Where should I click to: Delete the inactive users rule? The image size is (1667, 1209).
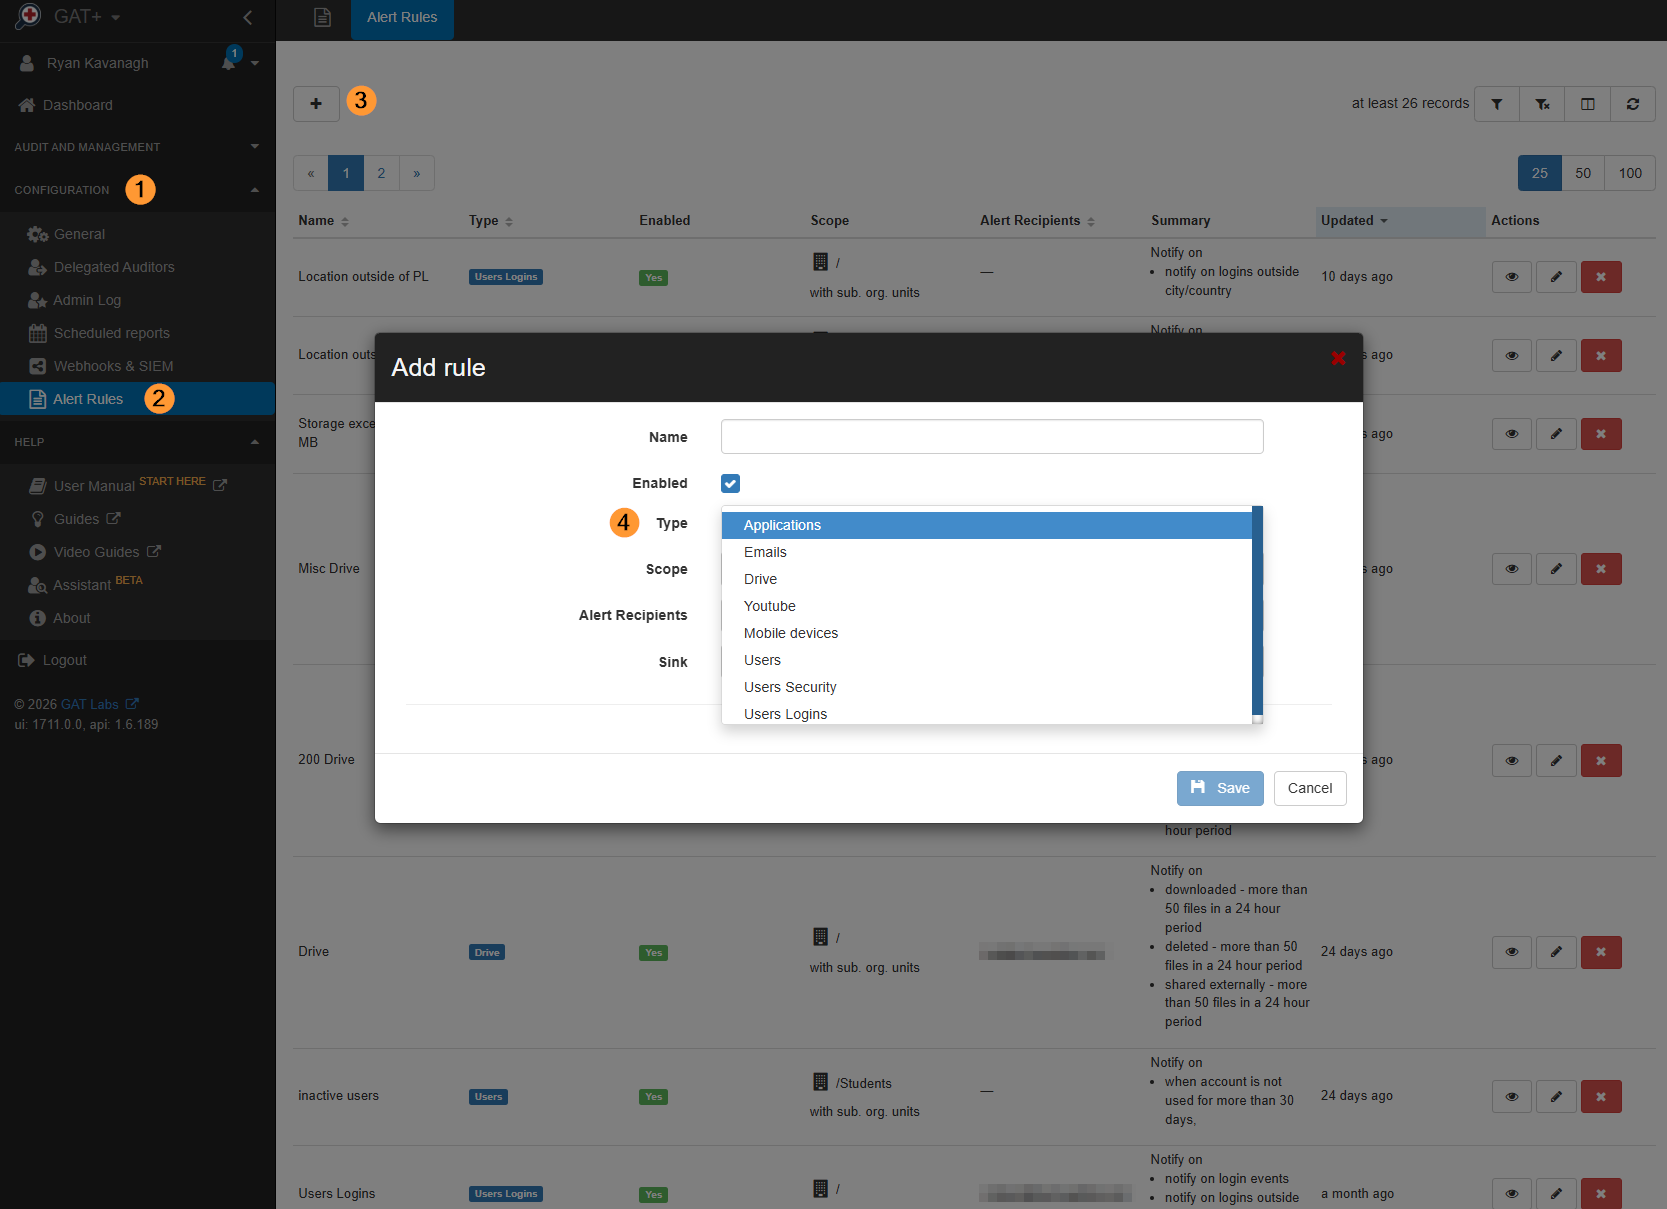coord(1600,1096)
